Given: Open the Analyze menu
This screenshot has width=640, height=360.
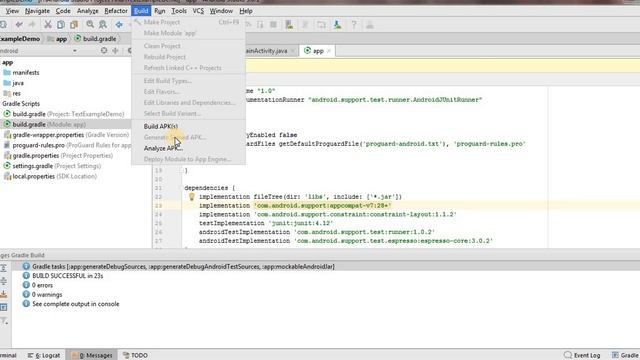Looking at the screenshot, I should (87, 11).
